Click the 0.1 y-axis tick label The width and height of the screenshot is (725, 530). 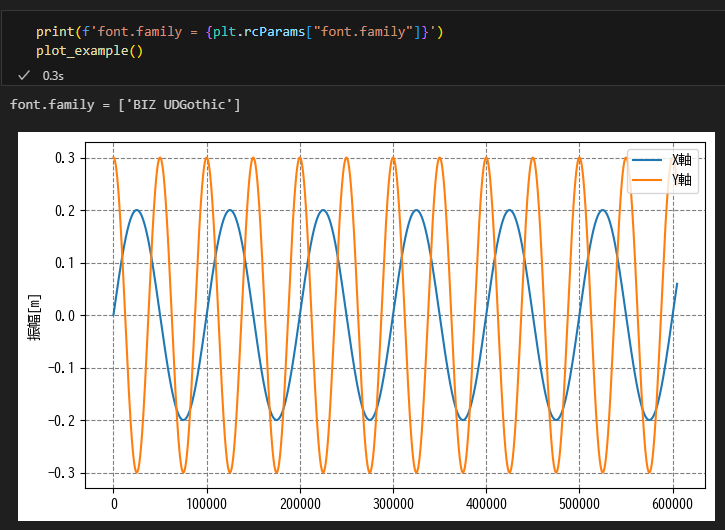(65, 263)
